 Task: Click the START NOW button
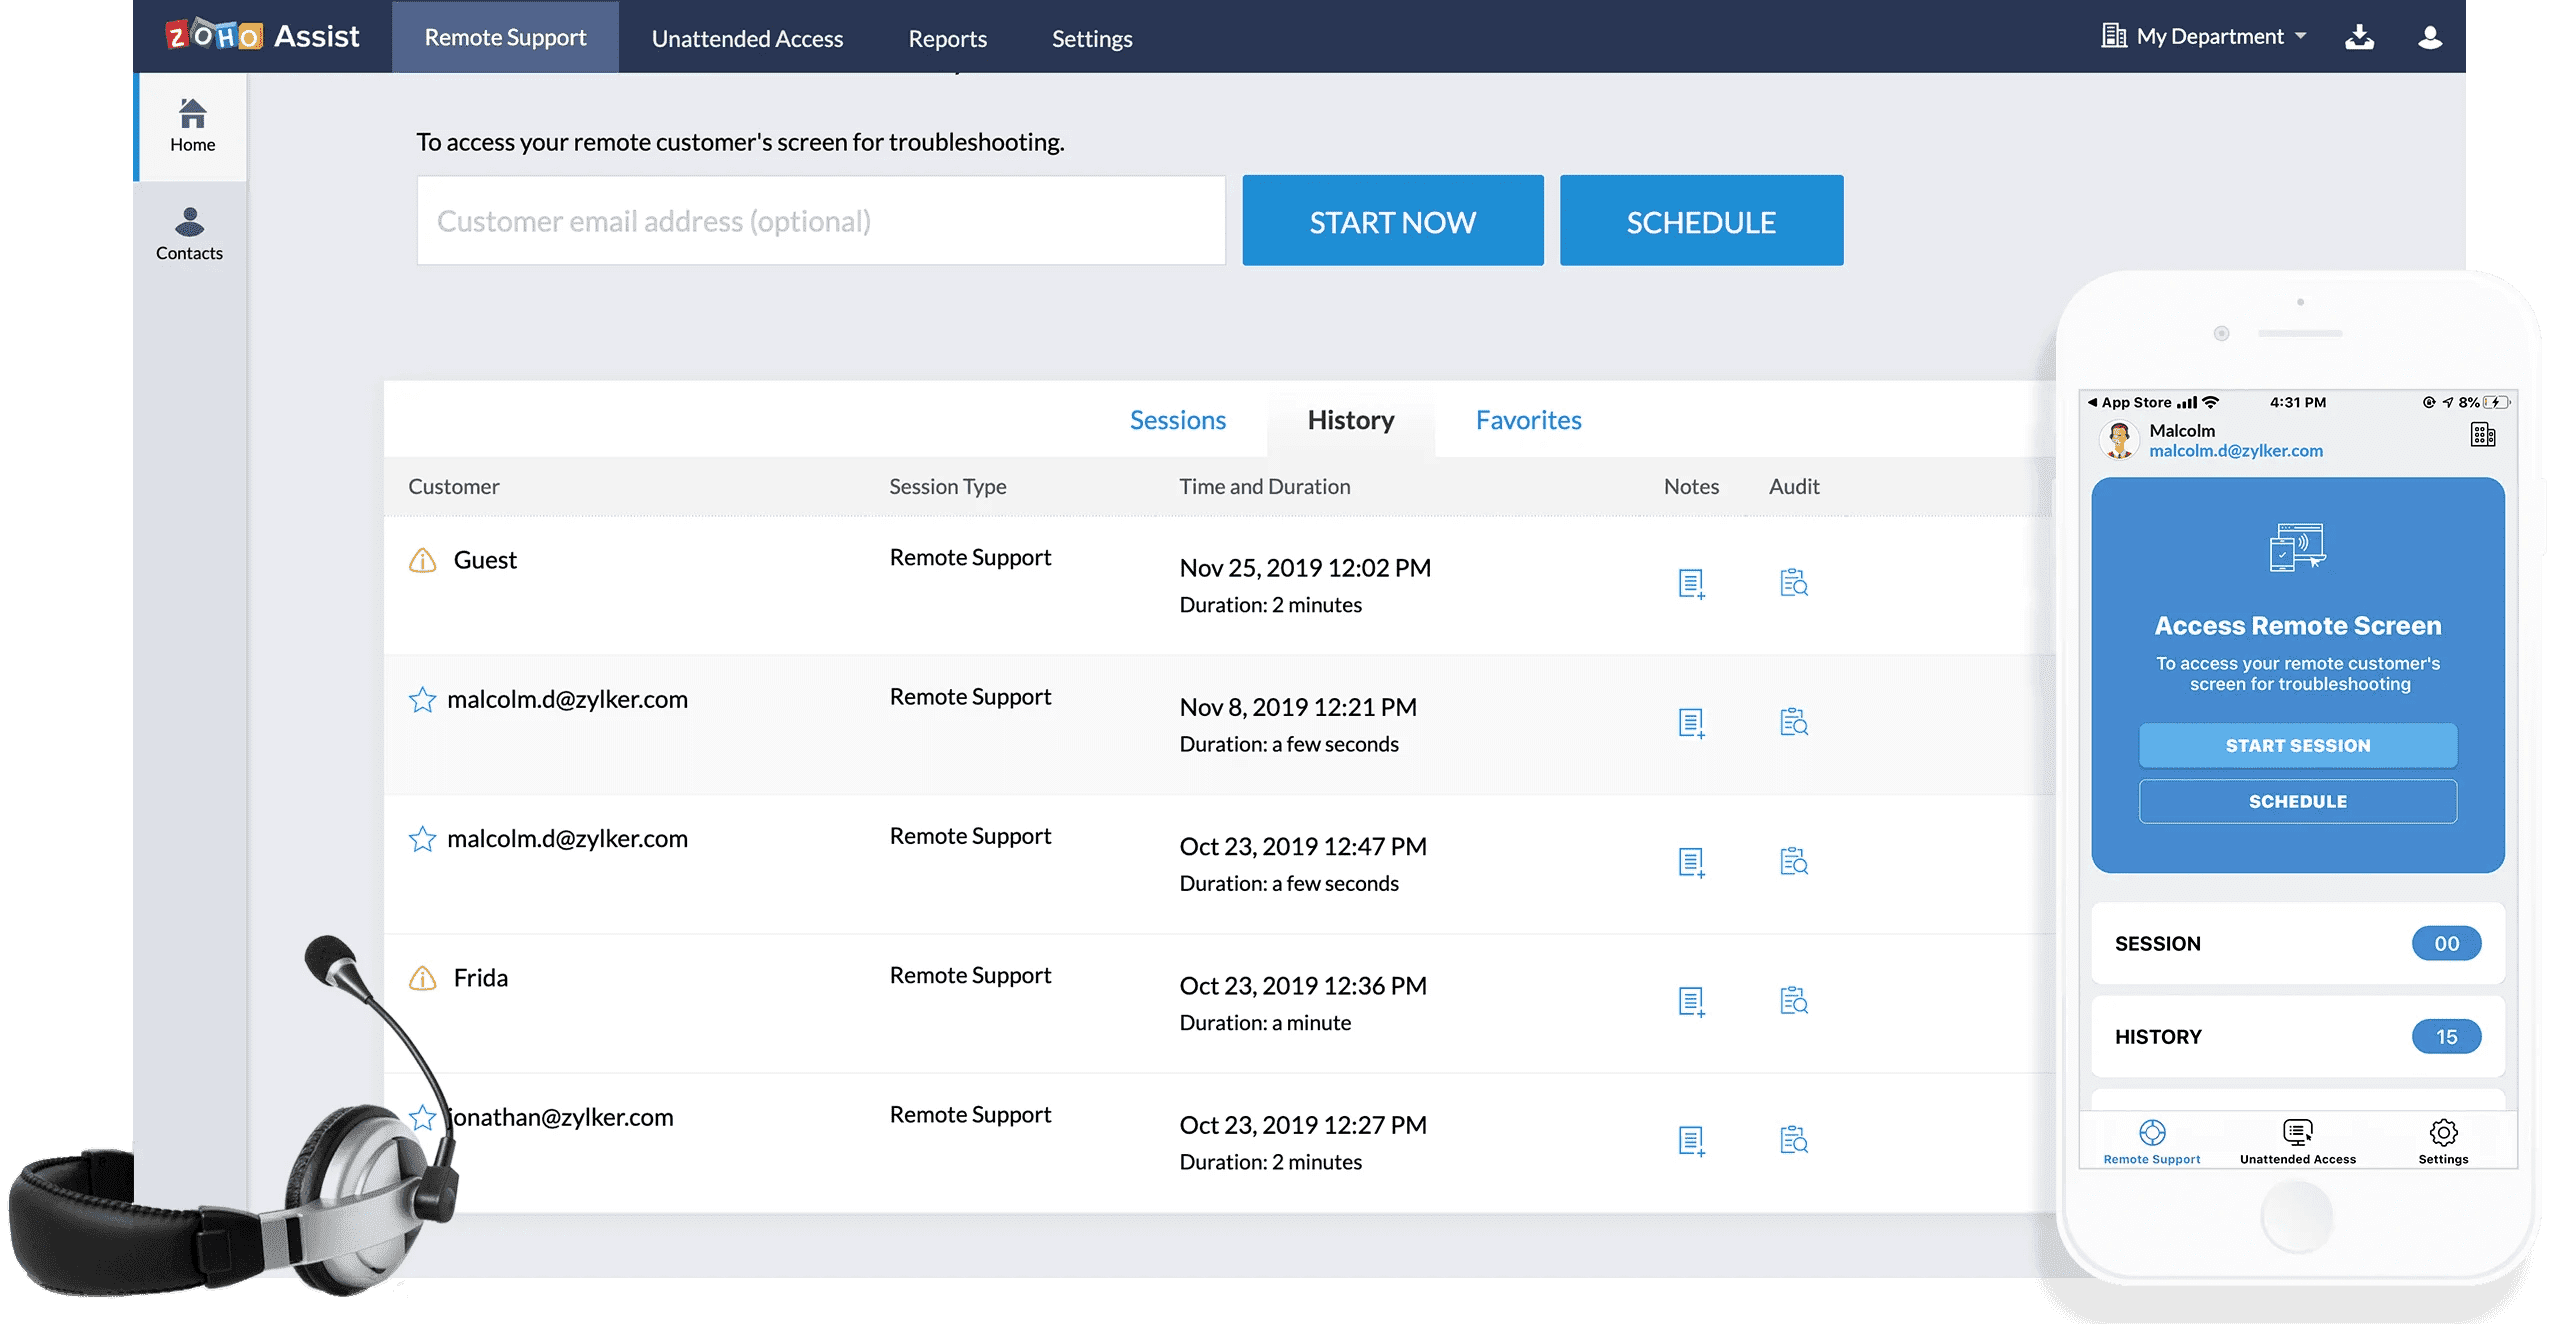1393,220
